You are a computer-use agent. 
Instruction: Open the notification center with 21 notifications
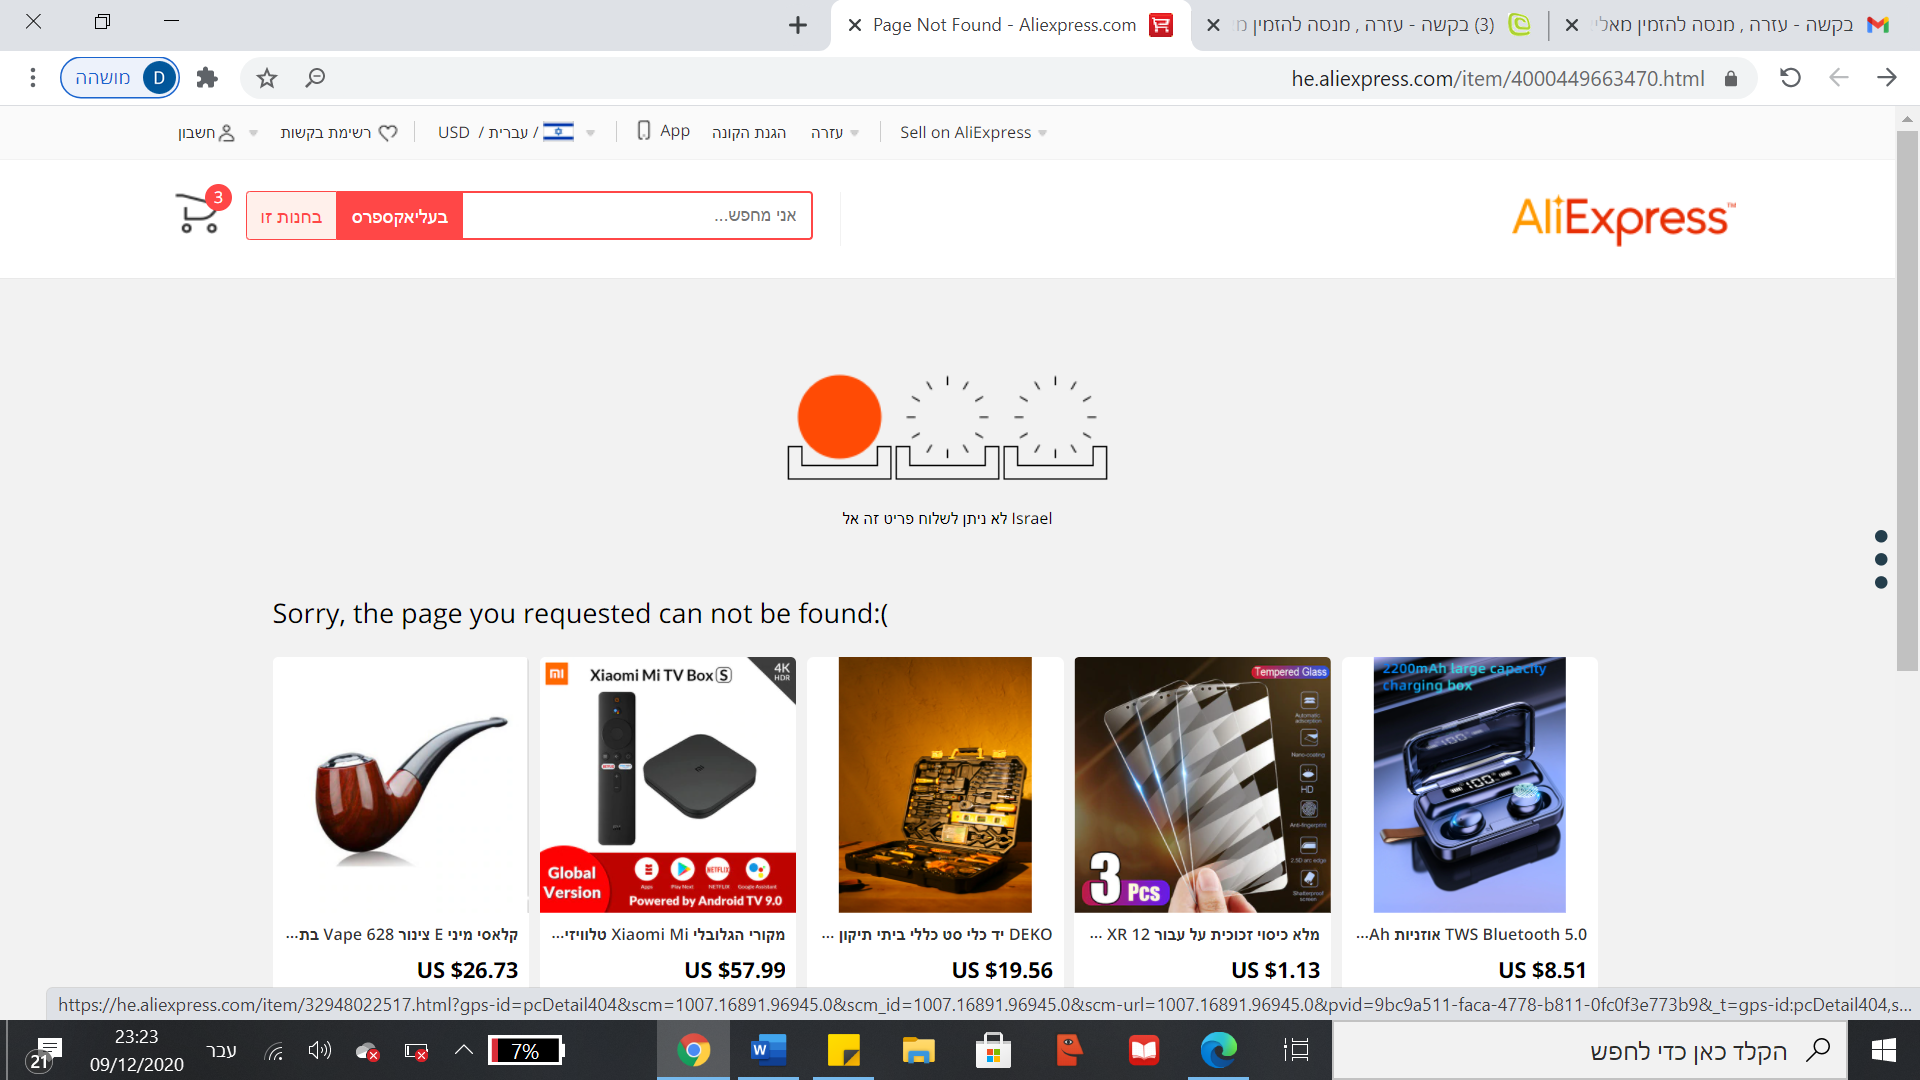click(x=45, y=1053)
